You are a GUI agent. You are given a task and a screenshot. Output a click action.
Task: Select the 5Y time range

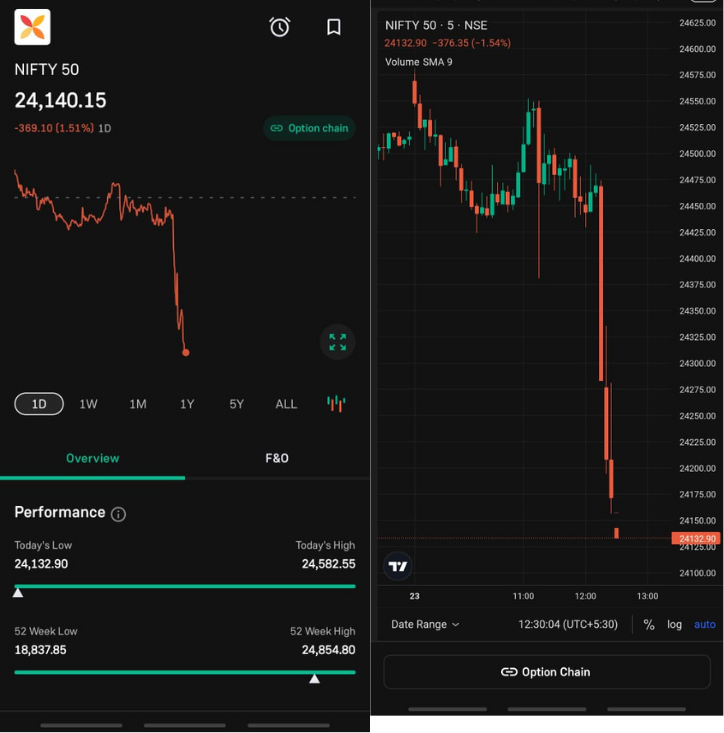pyautogui.click(x=237, y=404)
